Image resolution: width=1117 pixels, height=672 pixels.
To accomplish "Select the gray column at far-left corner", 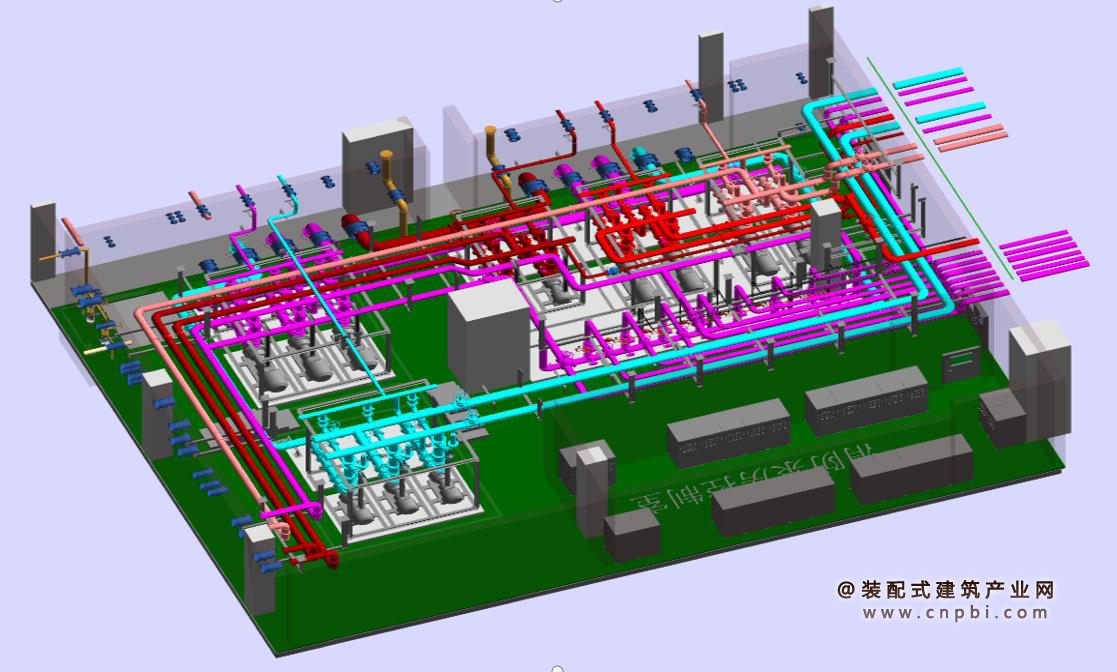I will point(43,242).
